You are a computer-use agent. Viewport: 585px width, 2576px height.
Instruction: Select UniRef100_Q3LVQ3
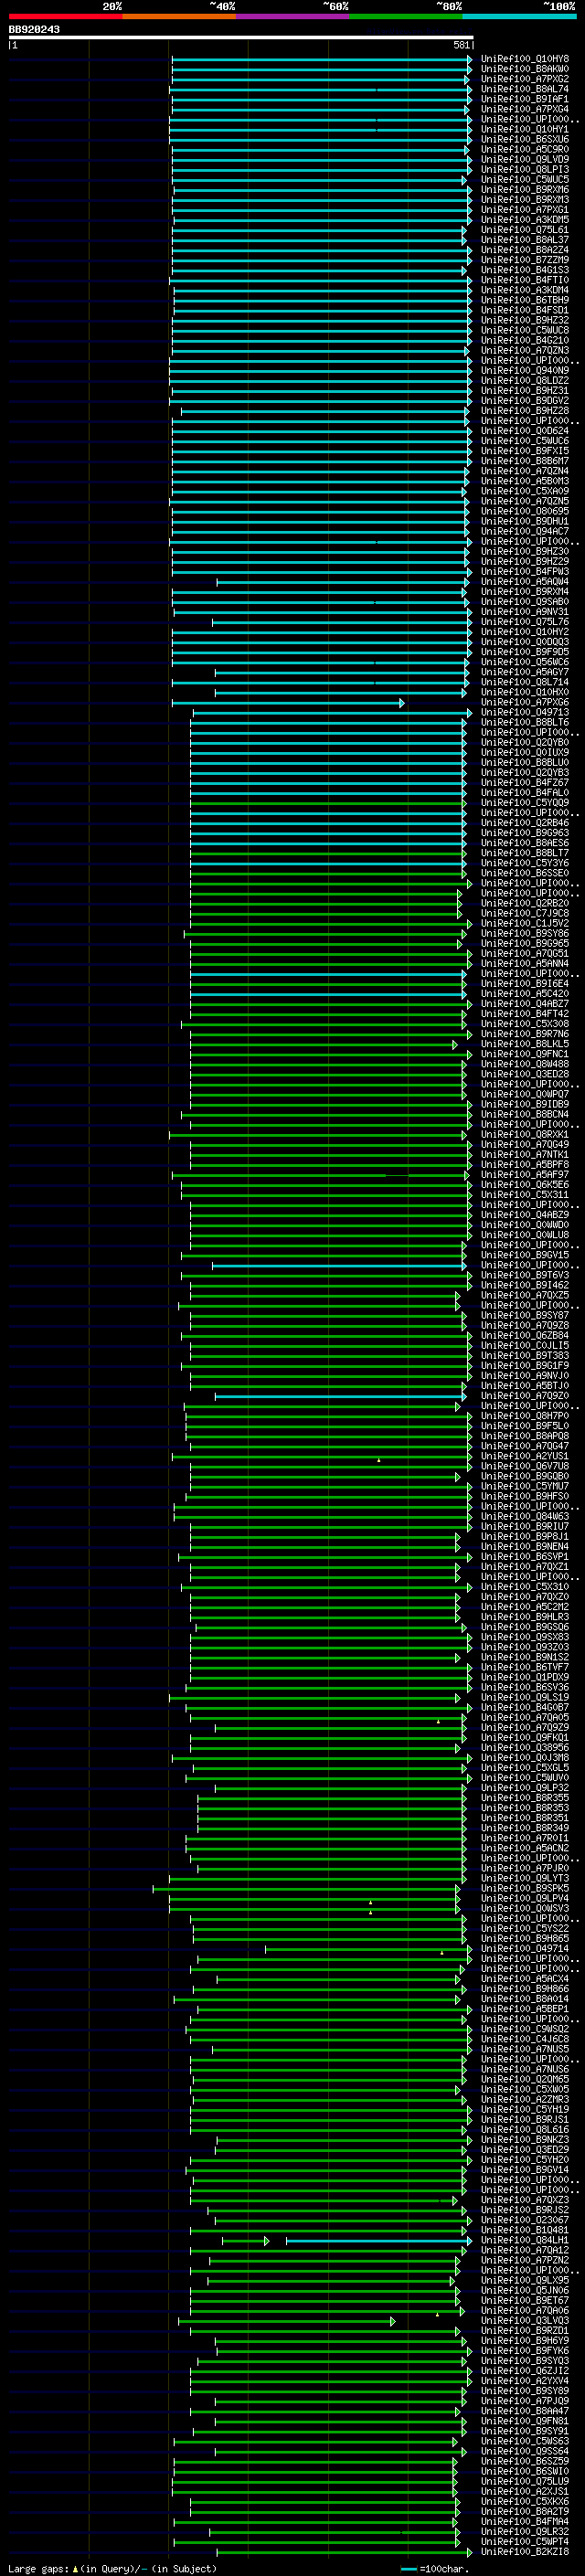[x=524, y=2320]
